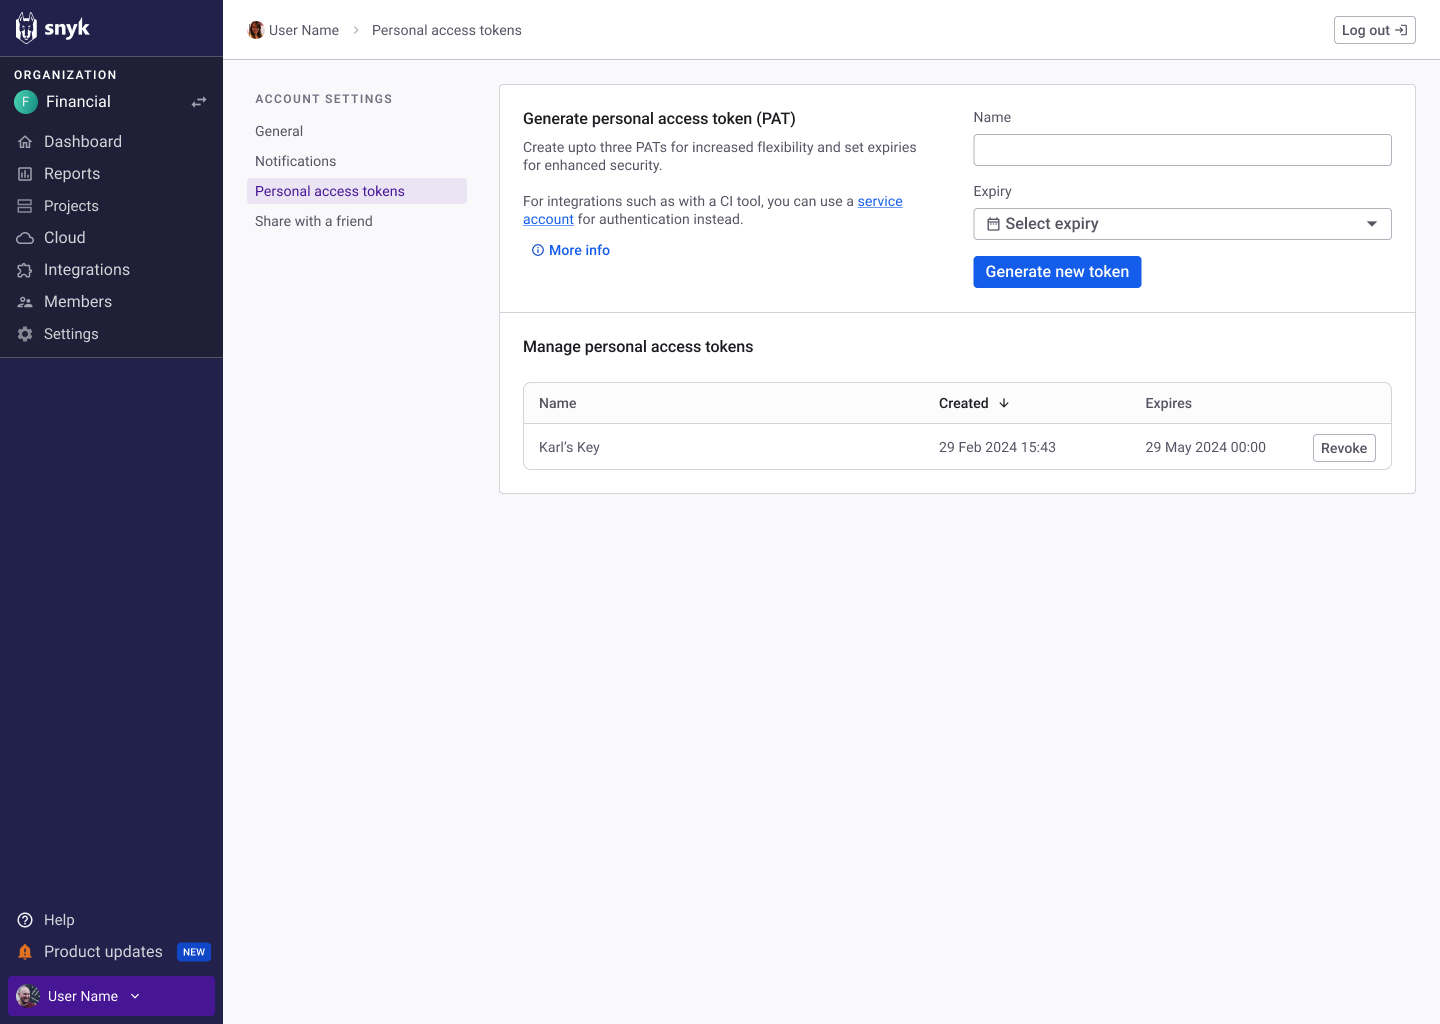Click the Dashboard home icon
Screen dimensions: 1440x1024
pos(25,142)
